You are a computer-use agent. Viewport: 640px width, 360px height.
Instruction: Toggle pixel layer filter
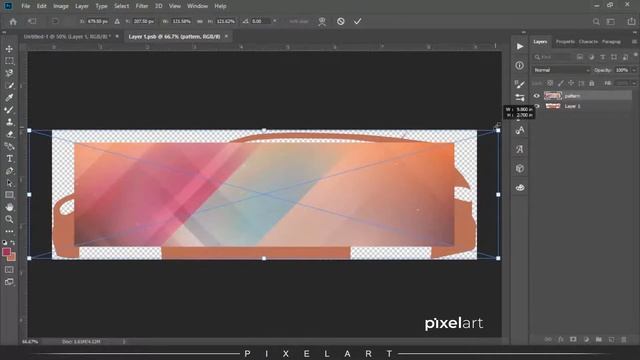(580, 57)
